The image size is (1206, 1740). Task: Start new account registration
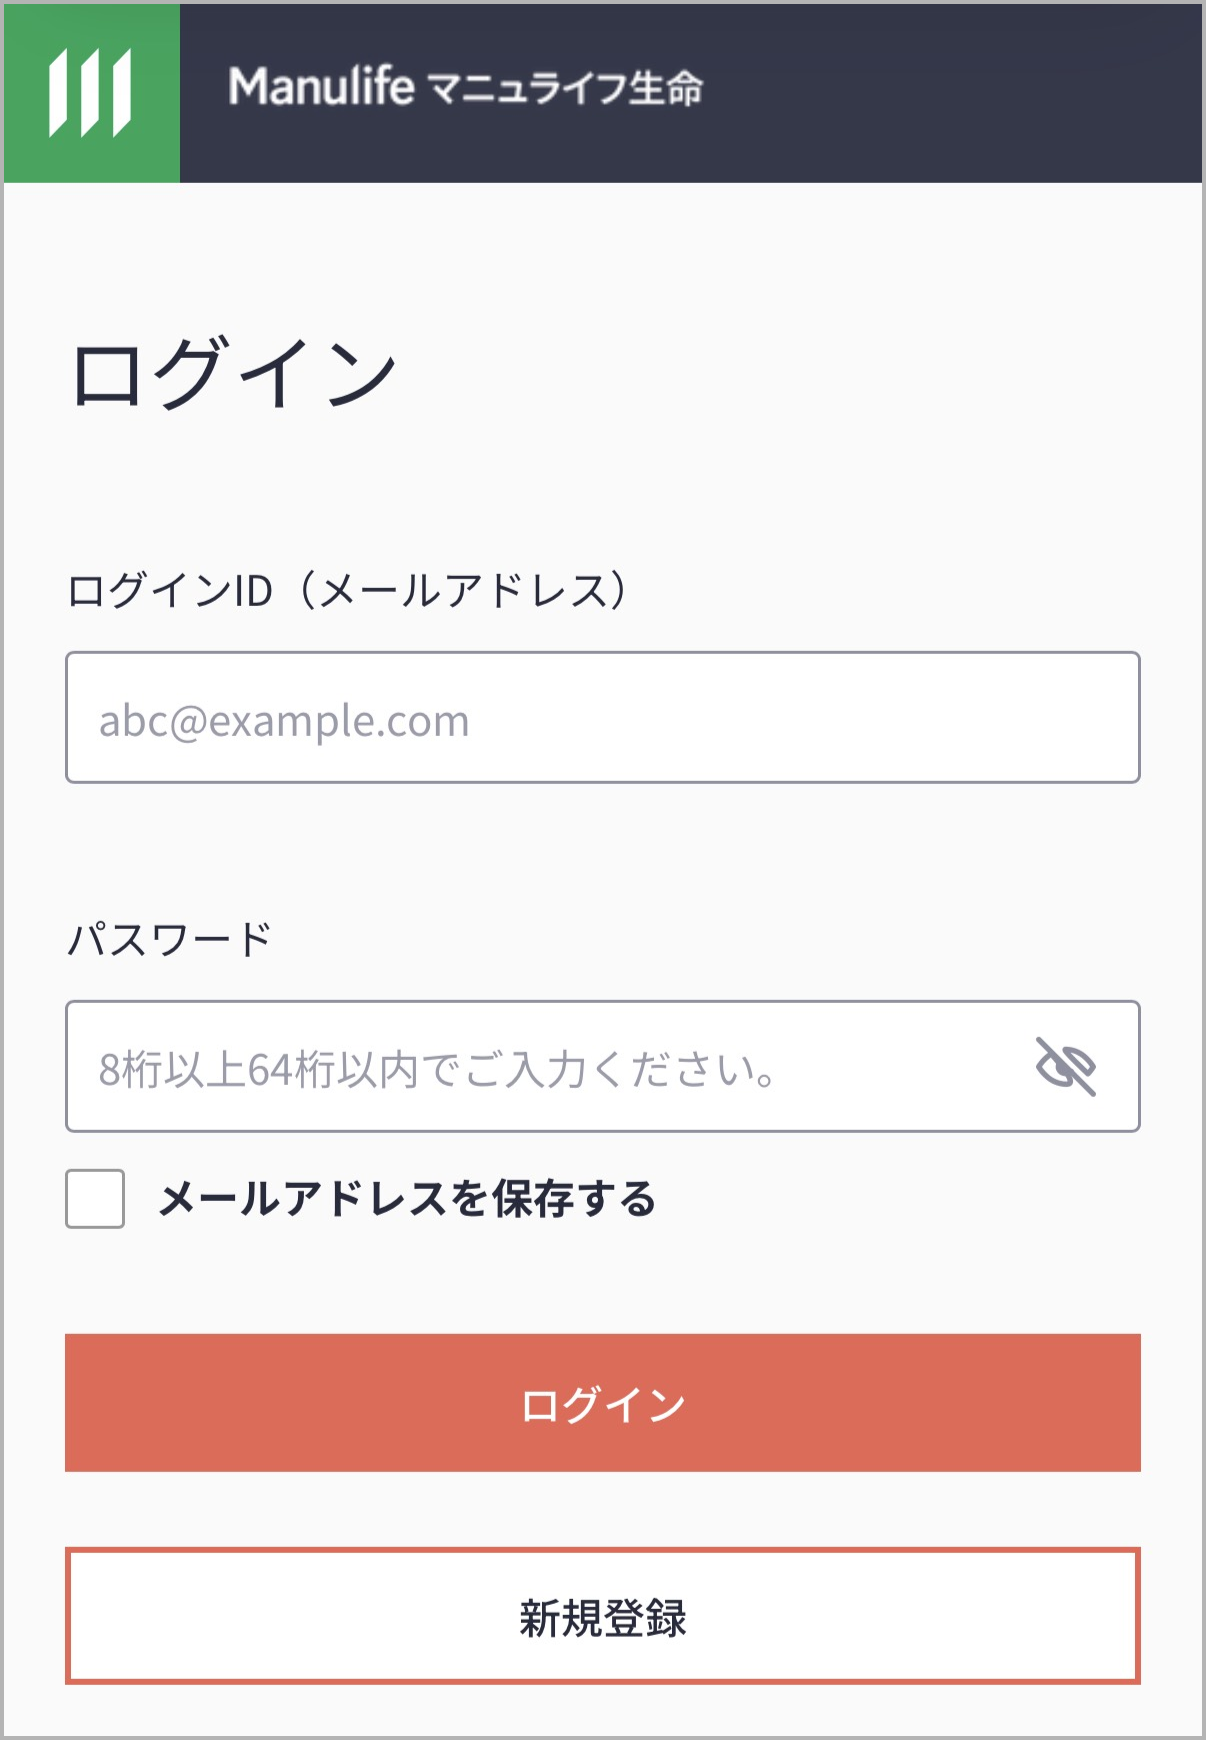602,1616
